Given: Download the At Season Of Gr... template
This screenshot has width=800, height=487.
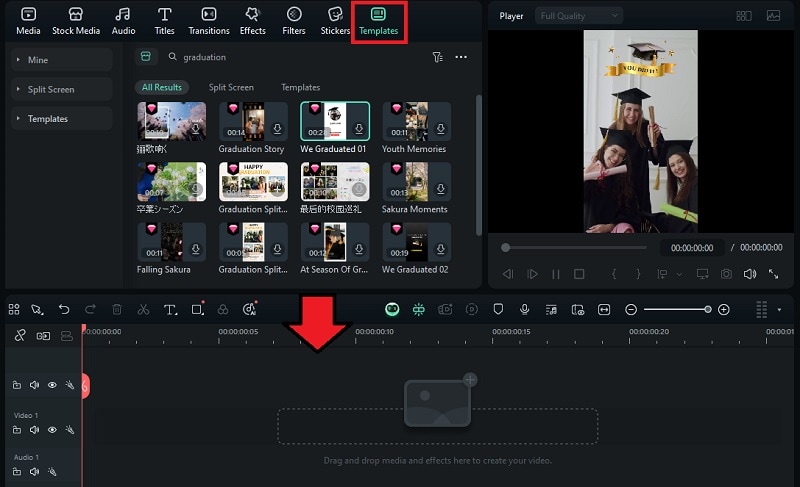Looking at the screenshot, I should [x=359, y=249].
